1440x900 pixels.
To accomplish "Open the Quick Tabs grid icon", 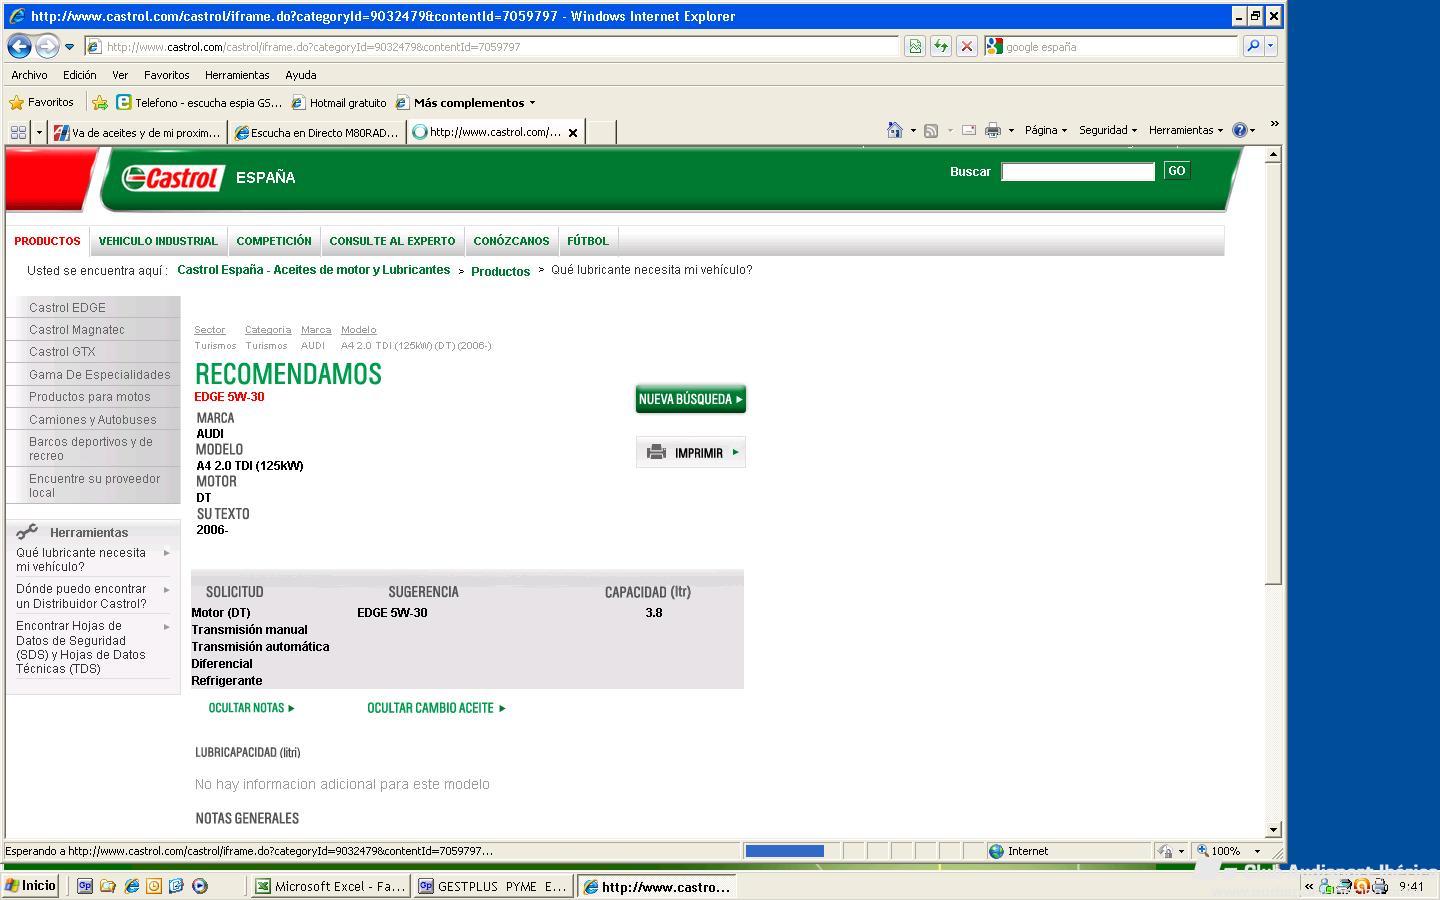I will (18, 132).
